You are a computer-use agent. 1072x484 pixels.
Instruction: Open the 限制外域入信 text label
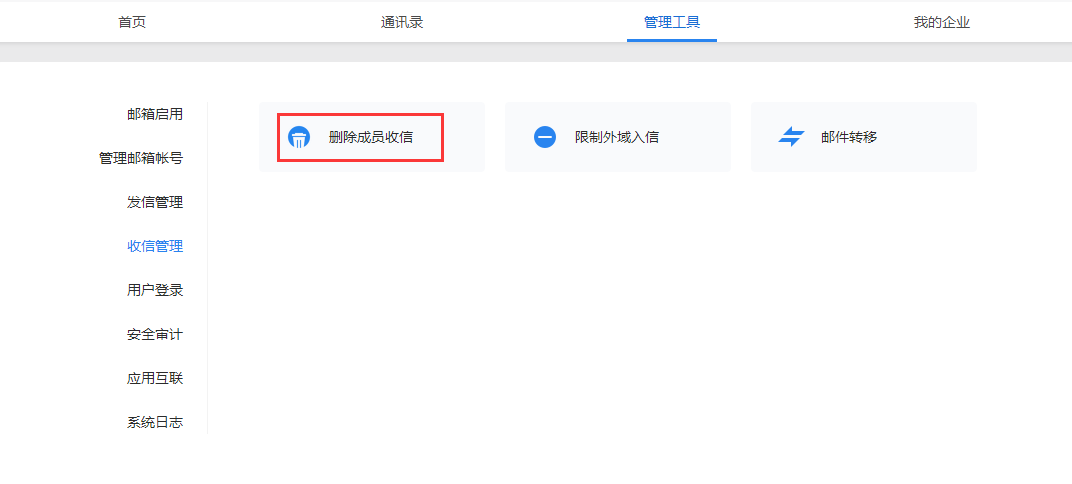point(616,138)
